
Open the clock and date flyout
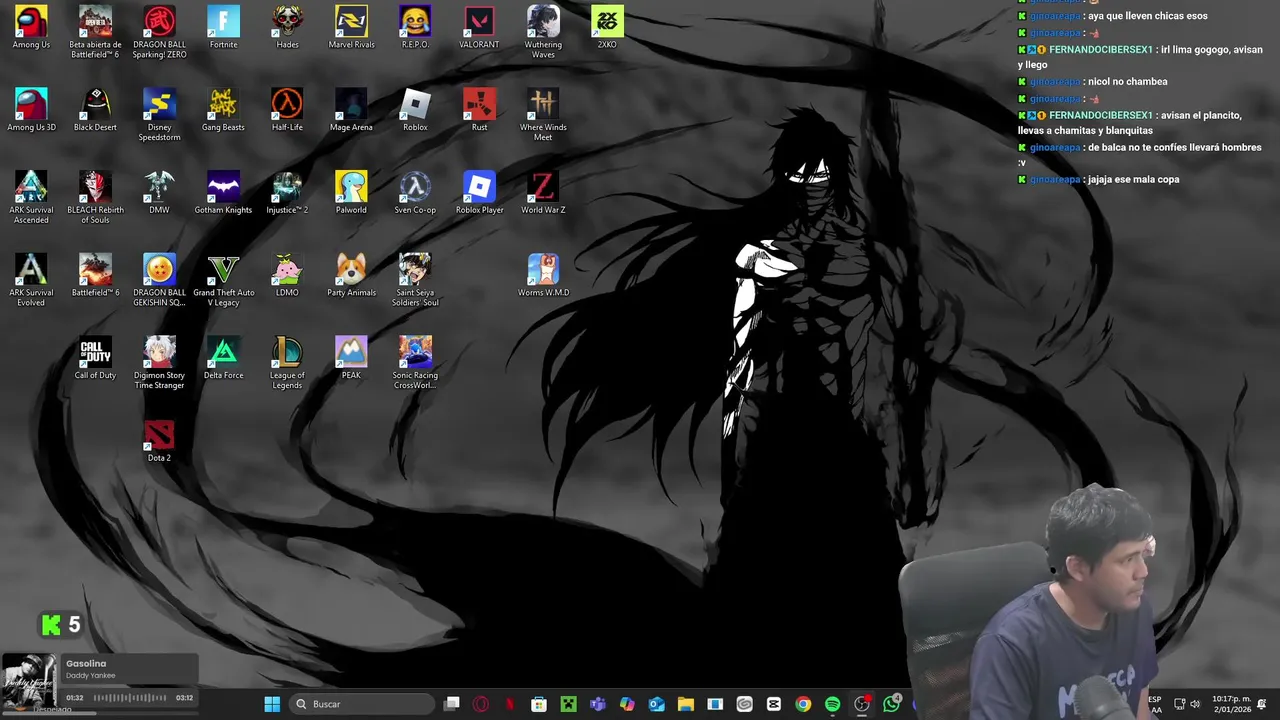tap(1231, 704)
